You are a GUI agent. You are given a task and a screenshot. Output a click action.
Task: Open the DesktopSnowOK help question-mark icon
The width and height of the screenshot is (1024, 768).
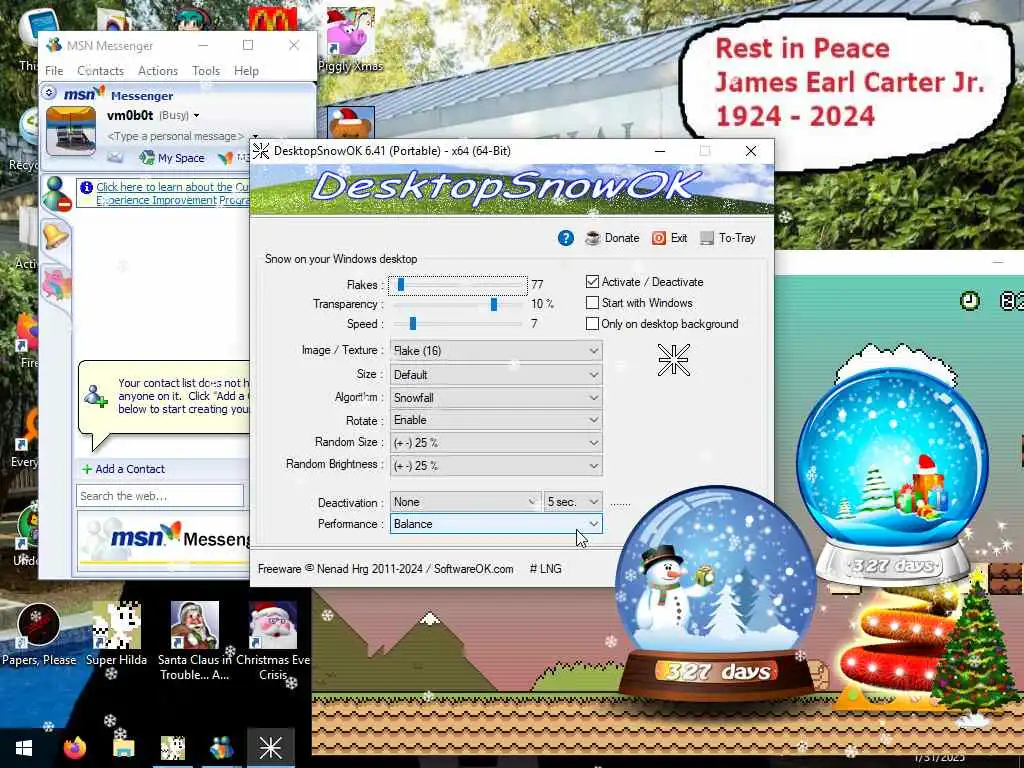tap(566, 238)
